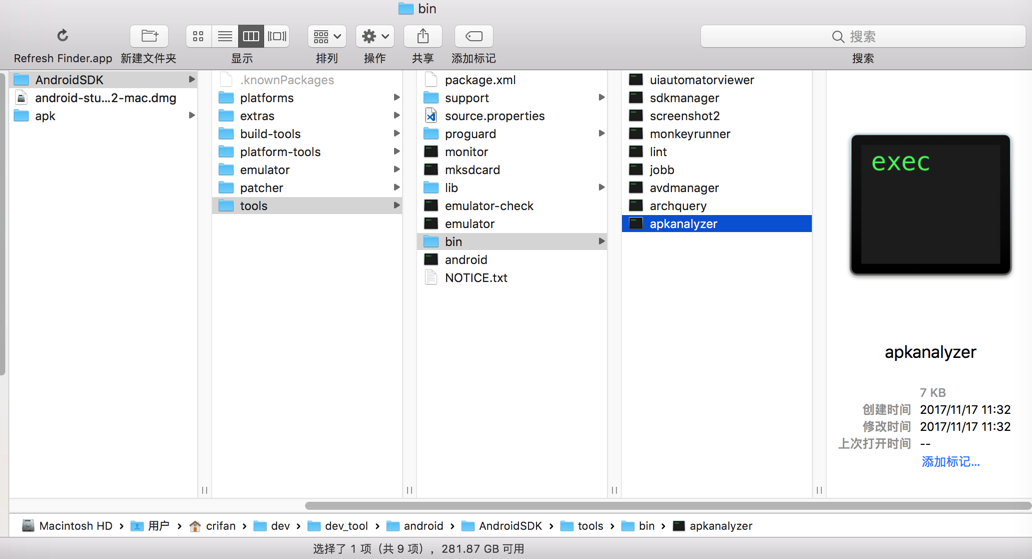Select the apk folder in first column
The height and width of the screenshot is (559, 1032).
105,116
